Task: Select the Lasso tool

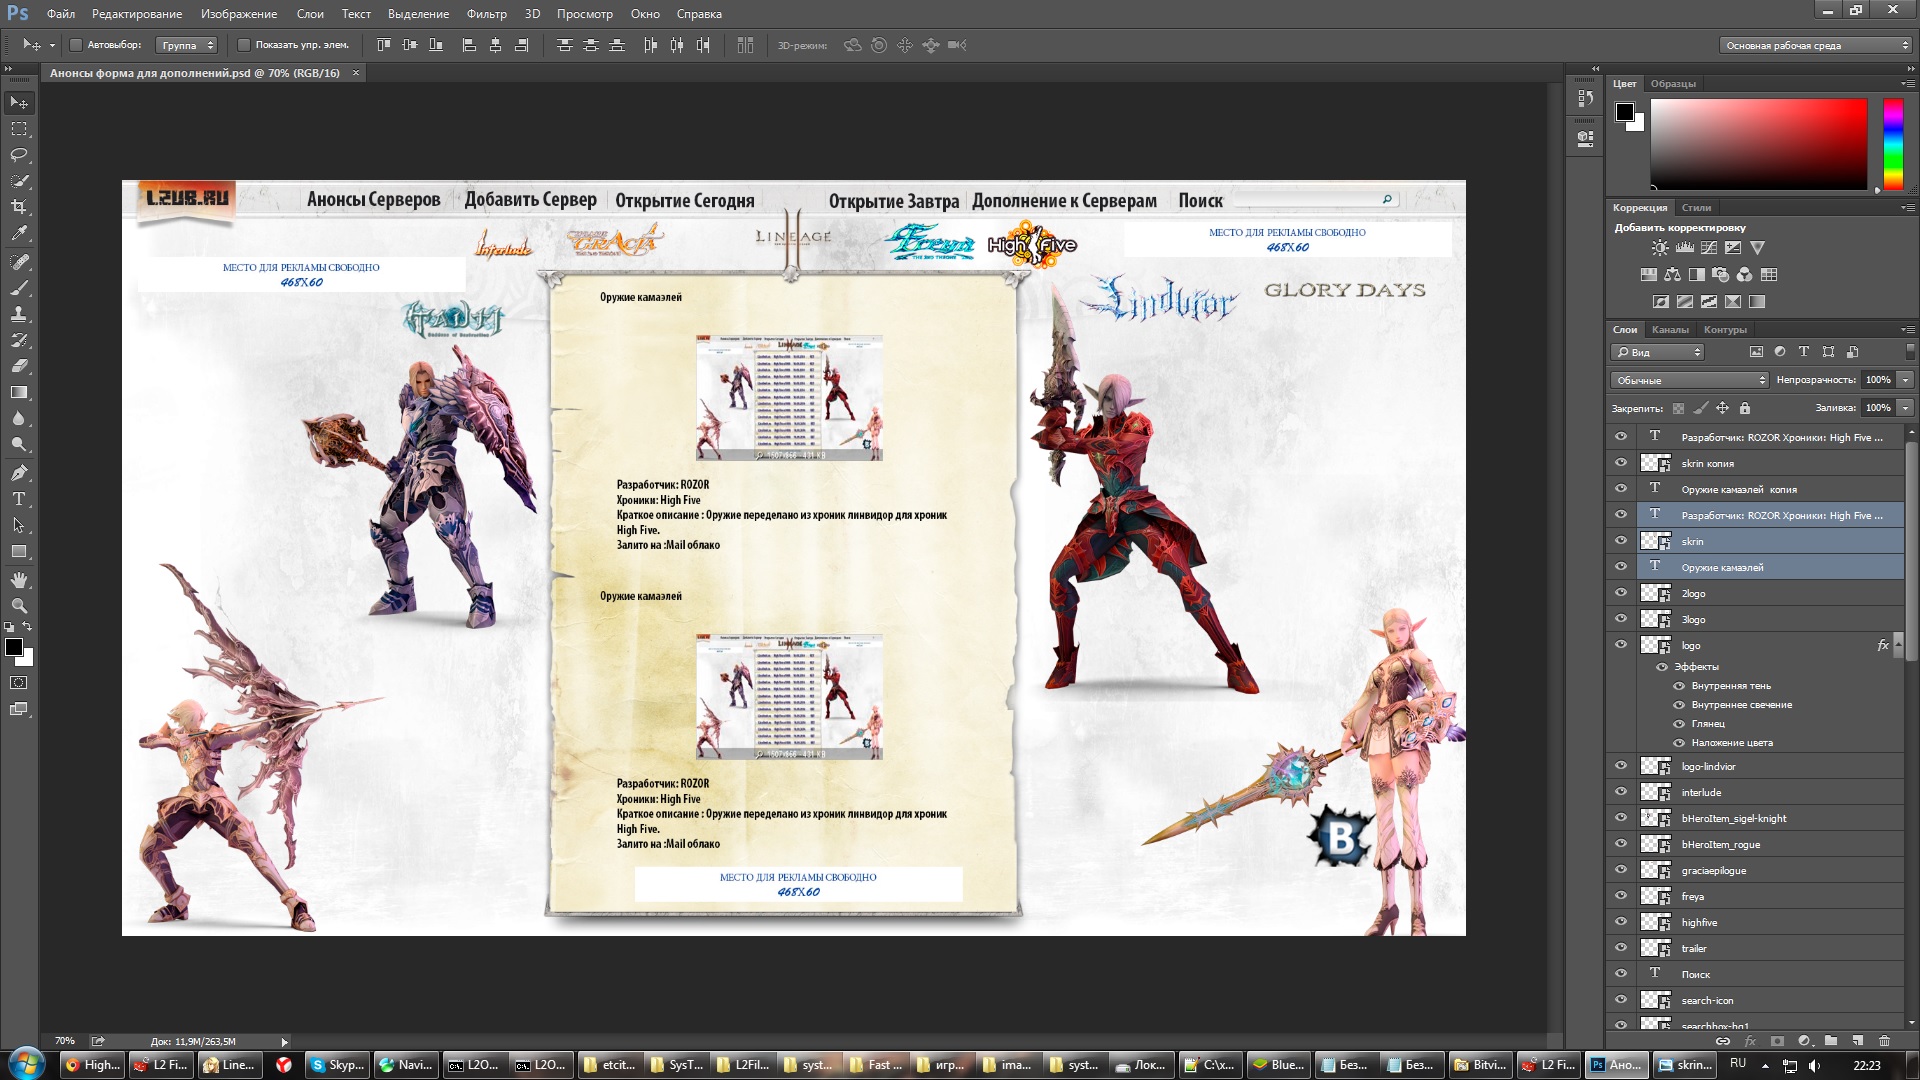Action: pos(19,155)
